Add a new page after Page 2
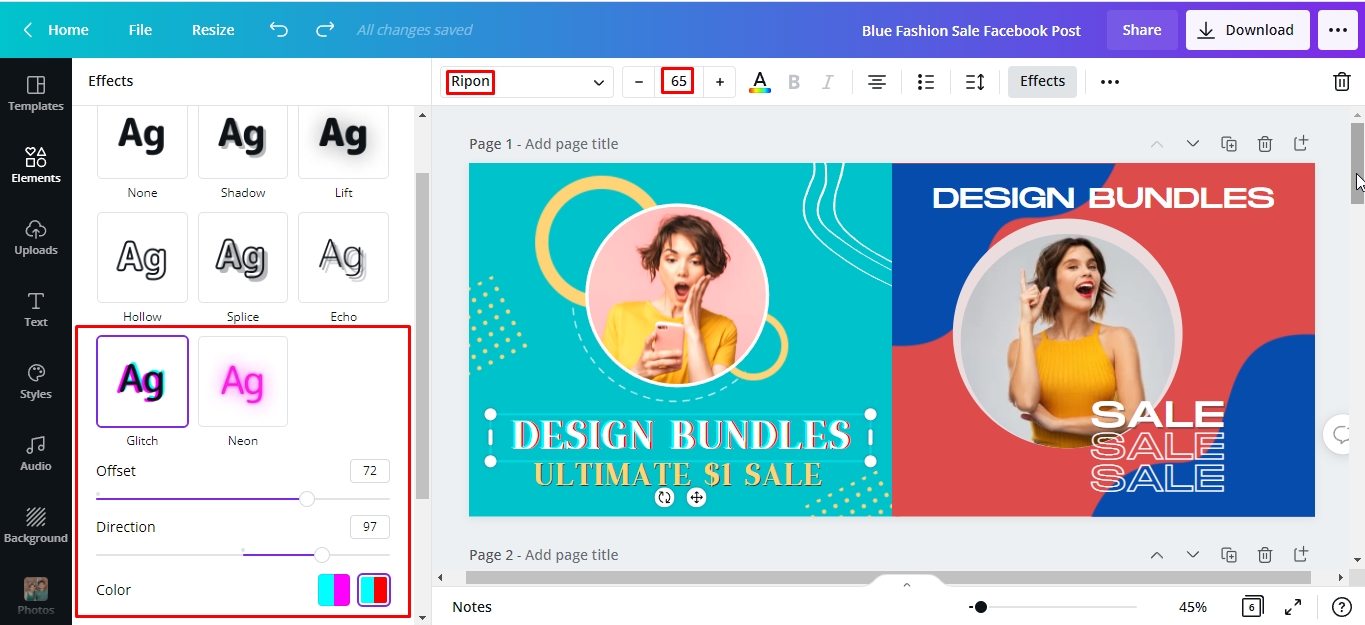Image resolution: width=1365 pixels, height=625 pixels. click(x=1301, y=555)
